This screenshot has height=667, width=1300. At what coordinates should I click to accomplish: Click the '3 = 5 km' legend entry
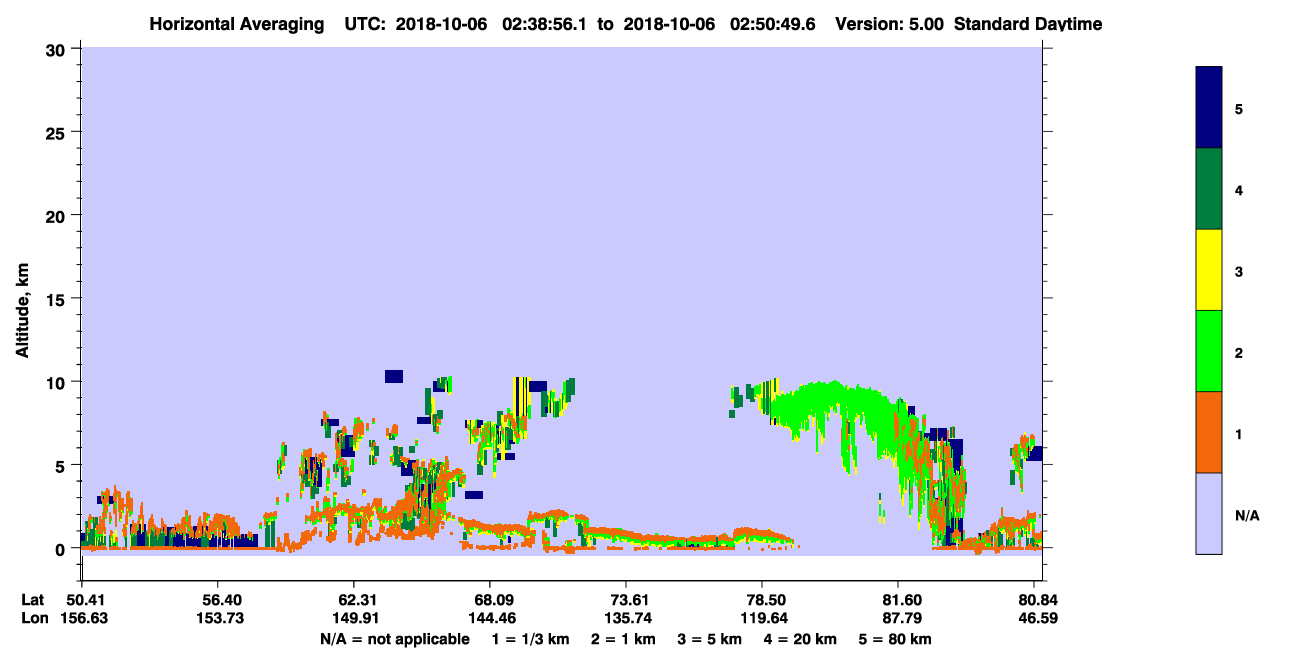click(x=709, y=639)
